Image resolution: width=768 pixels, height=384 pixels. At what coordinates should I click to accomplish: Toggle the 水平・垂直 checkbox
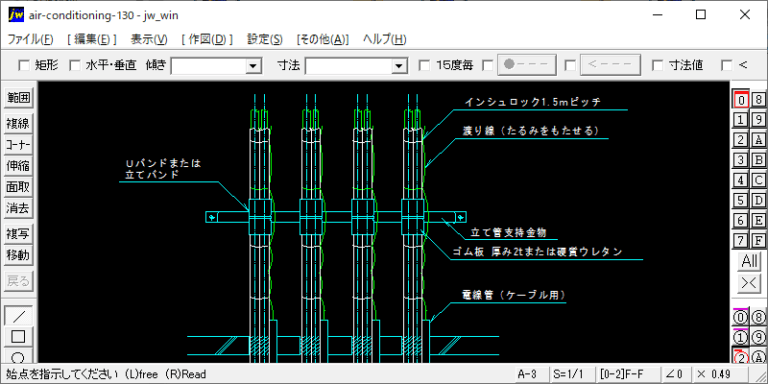pyautogui.click(x=74, y=65)
